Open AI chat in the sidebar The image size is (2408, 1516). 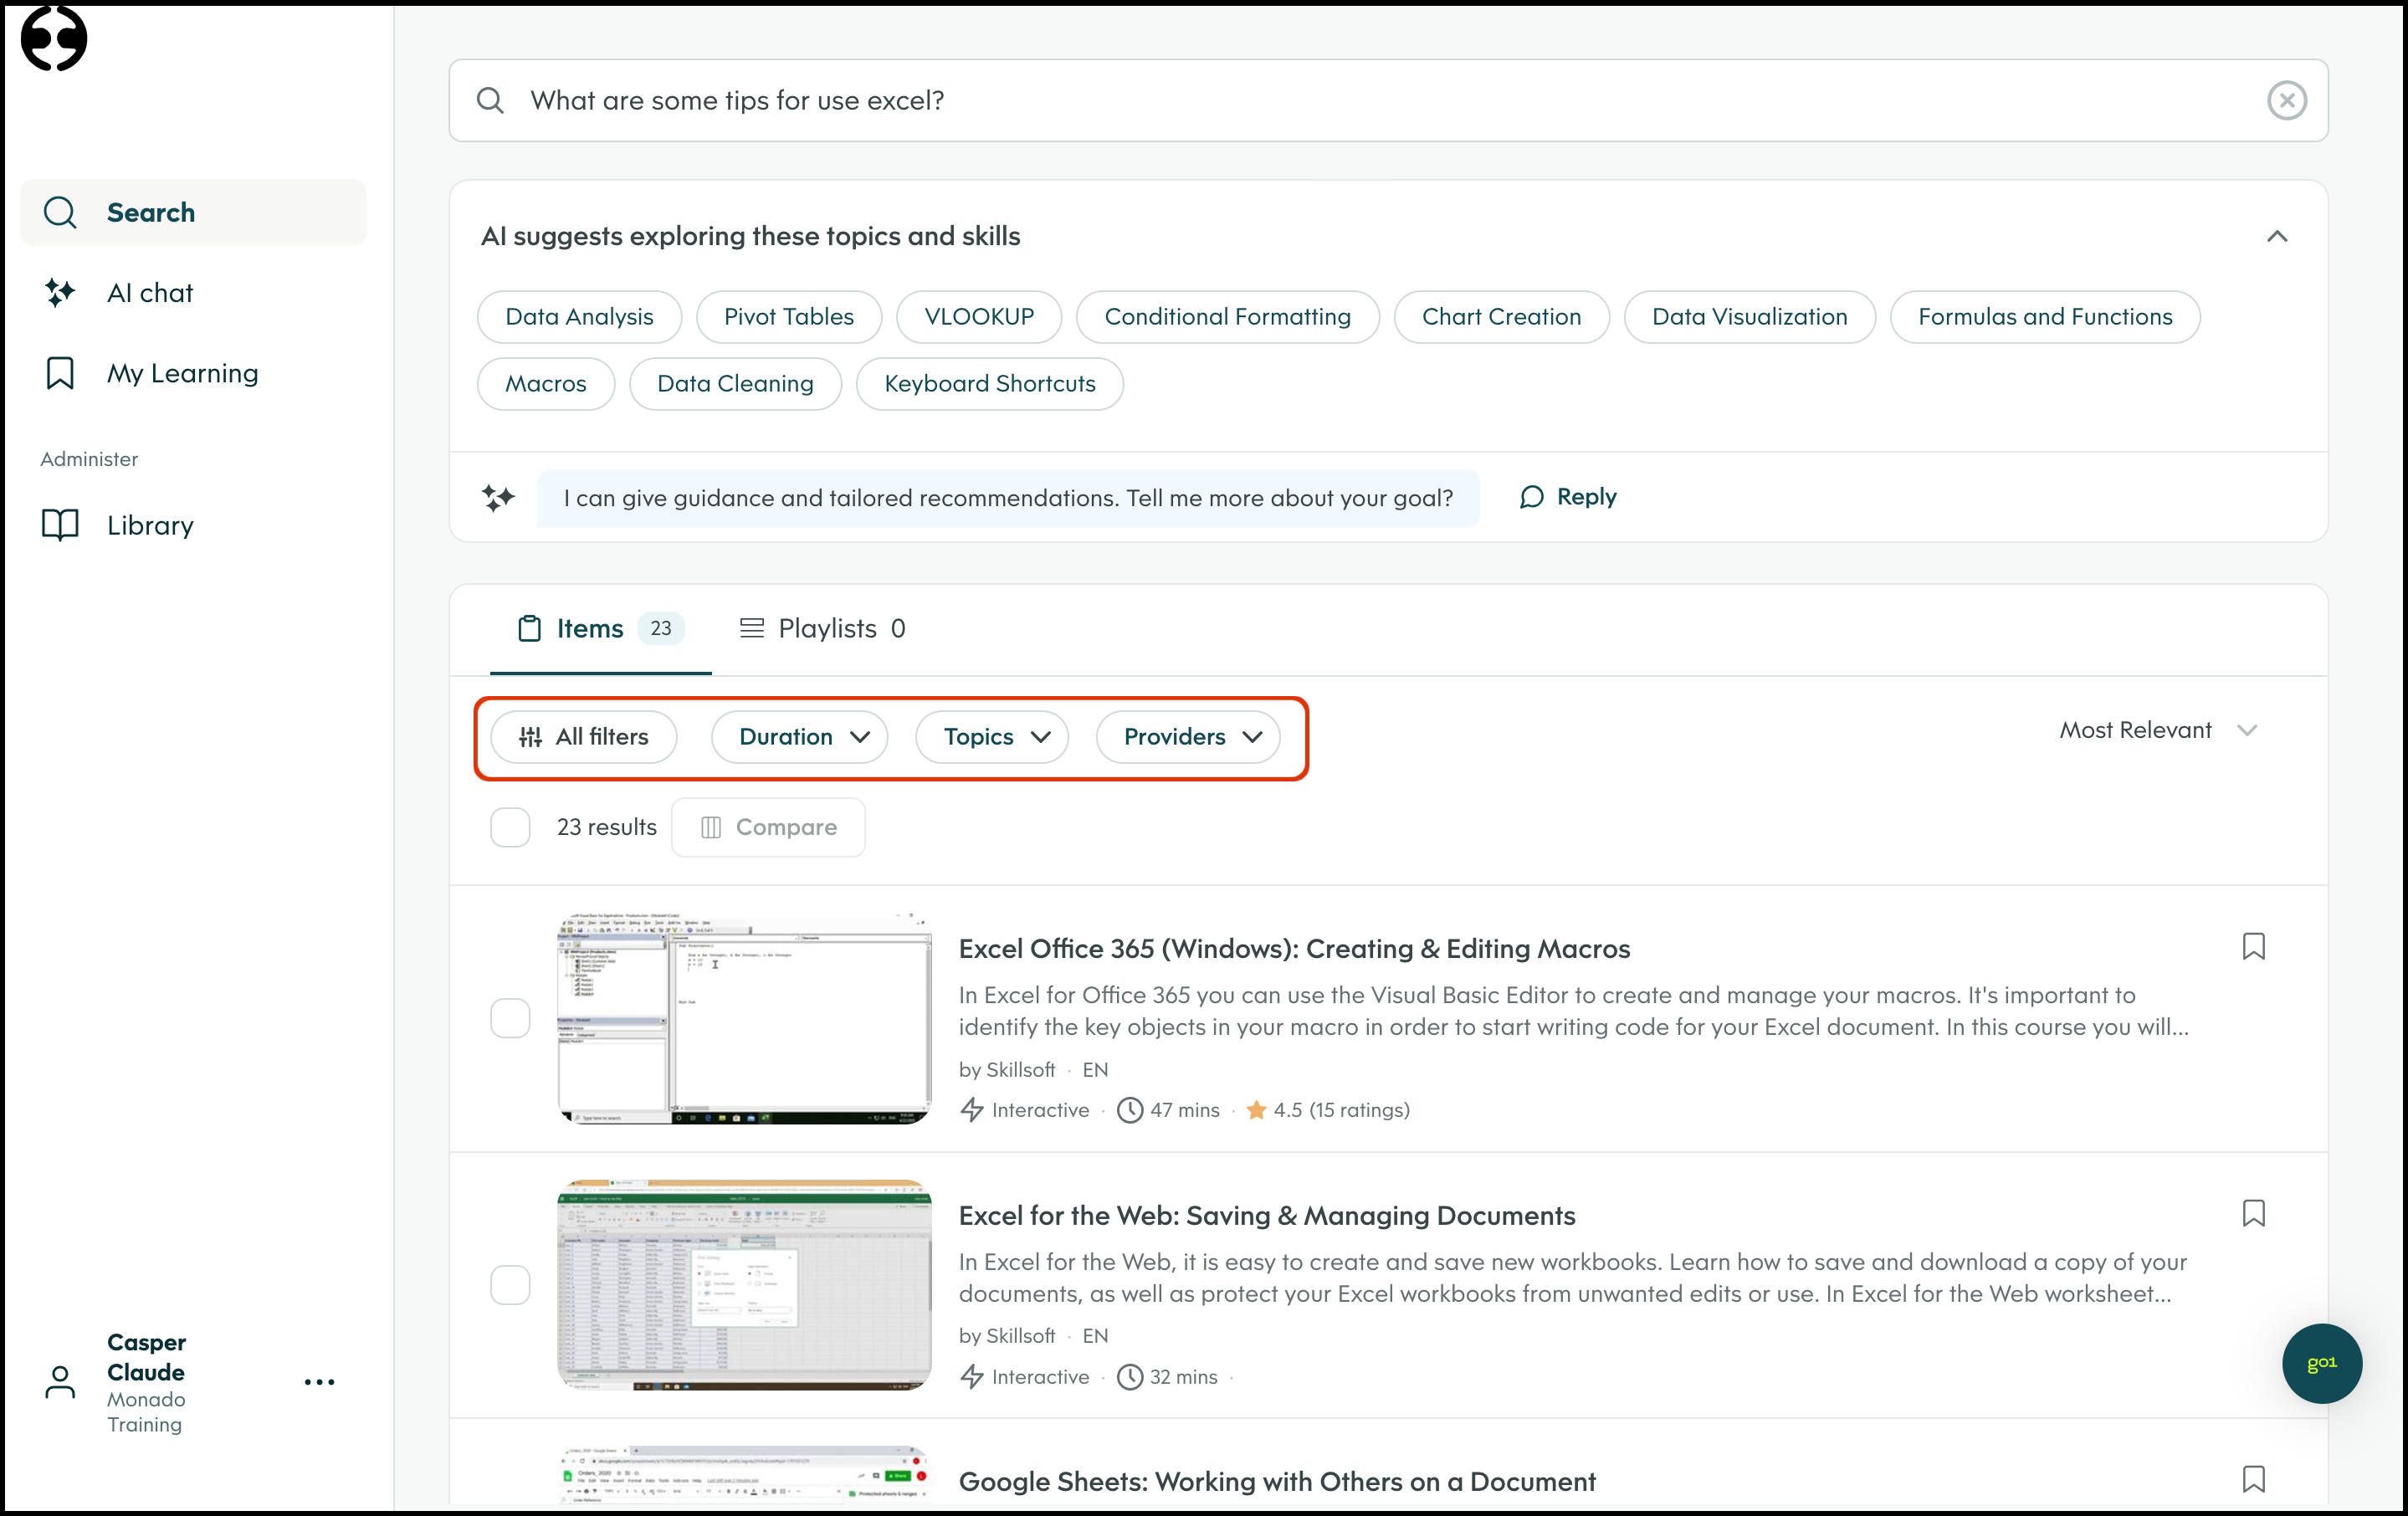pyautogui.click(x=193, y=293)
